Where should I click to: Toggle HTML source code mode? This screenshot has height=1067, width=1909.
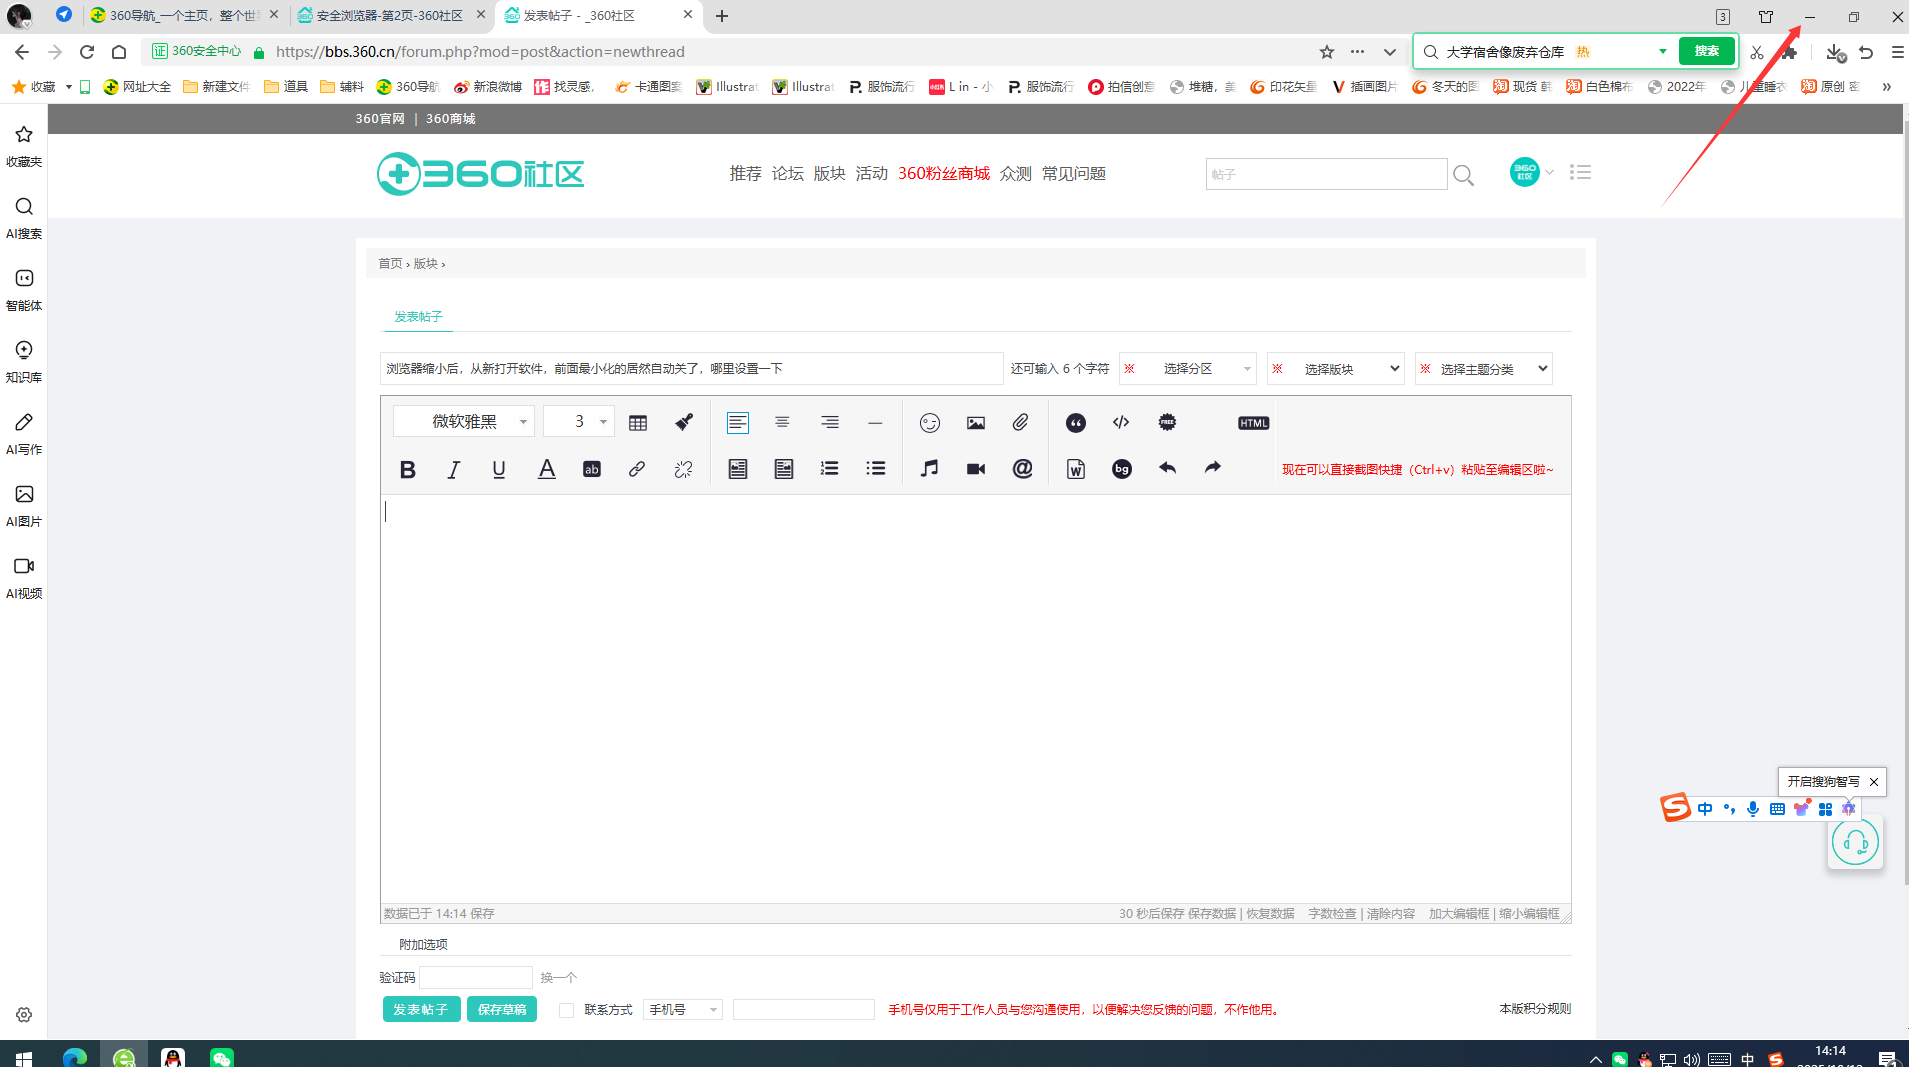(1253, 423)
